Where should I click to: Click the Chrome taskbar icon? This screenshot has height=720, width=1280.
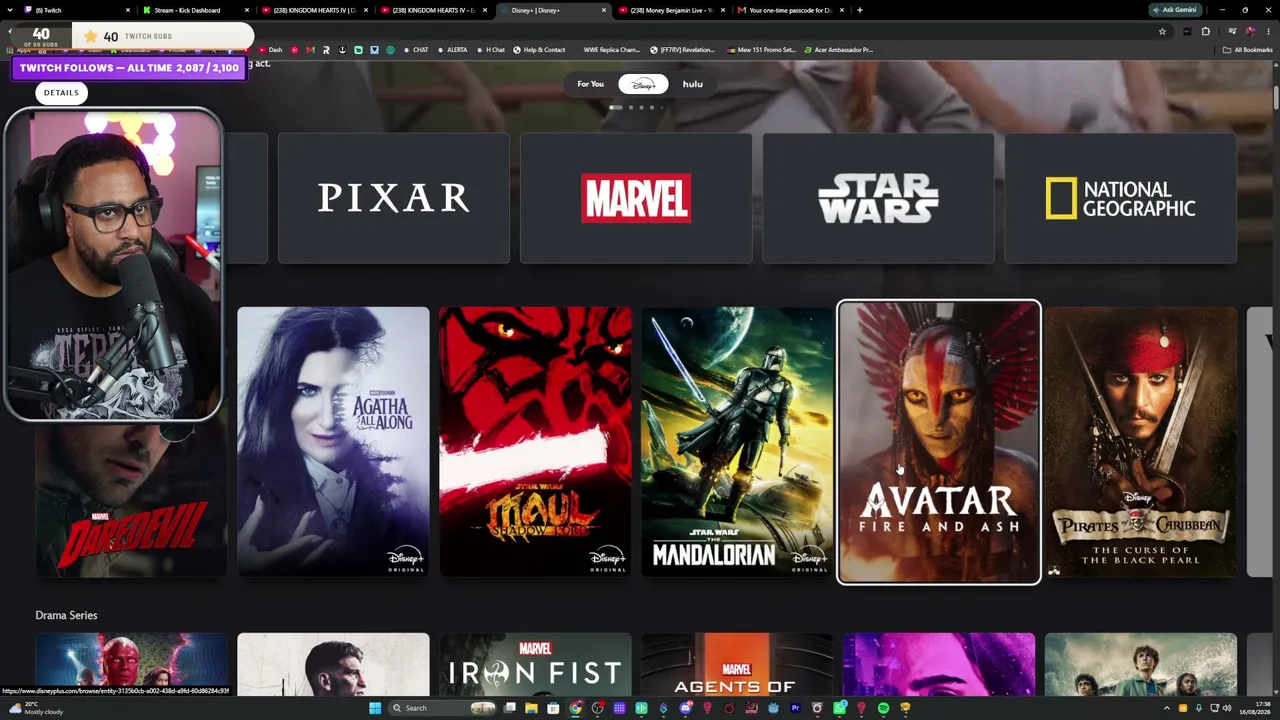[575, 708]
